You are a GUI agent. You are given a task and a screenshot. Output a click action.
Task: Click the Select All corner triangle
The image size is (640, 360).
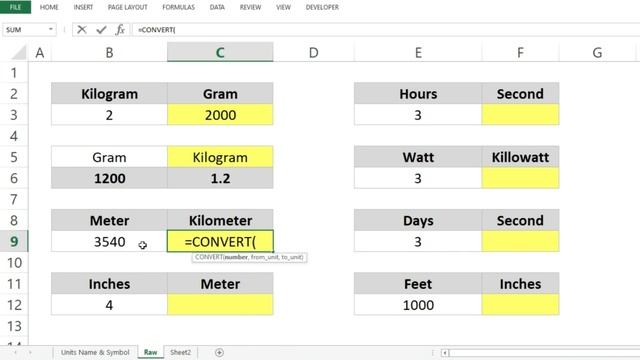pos(19,53)
